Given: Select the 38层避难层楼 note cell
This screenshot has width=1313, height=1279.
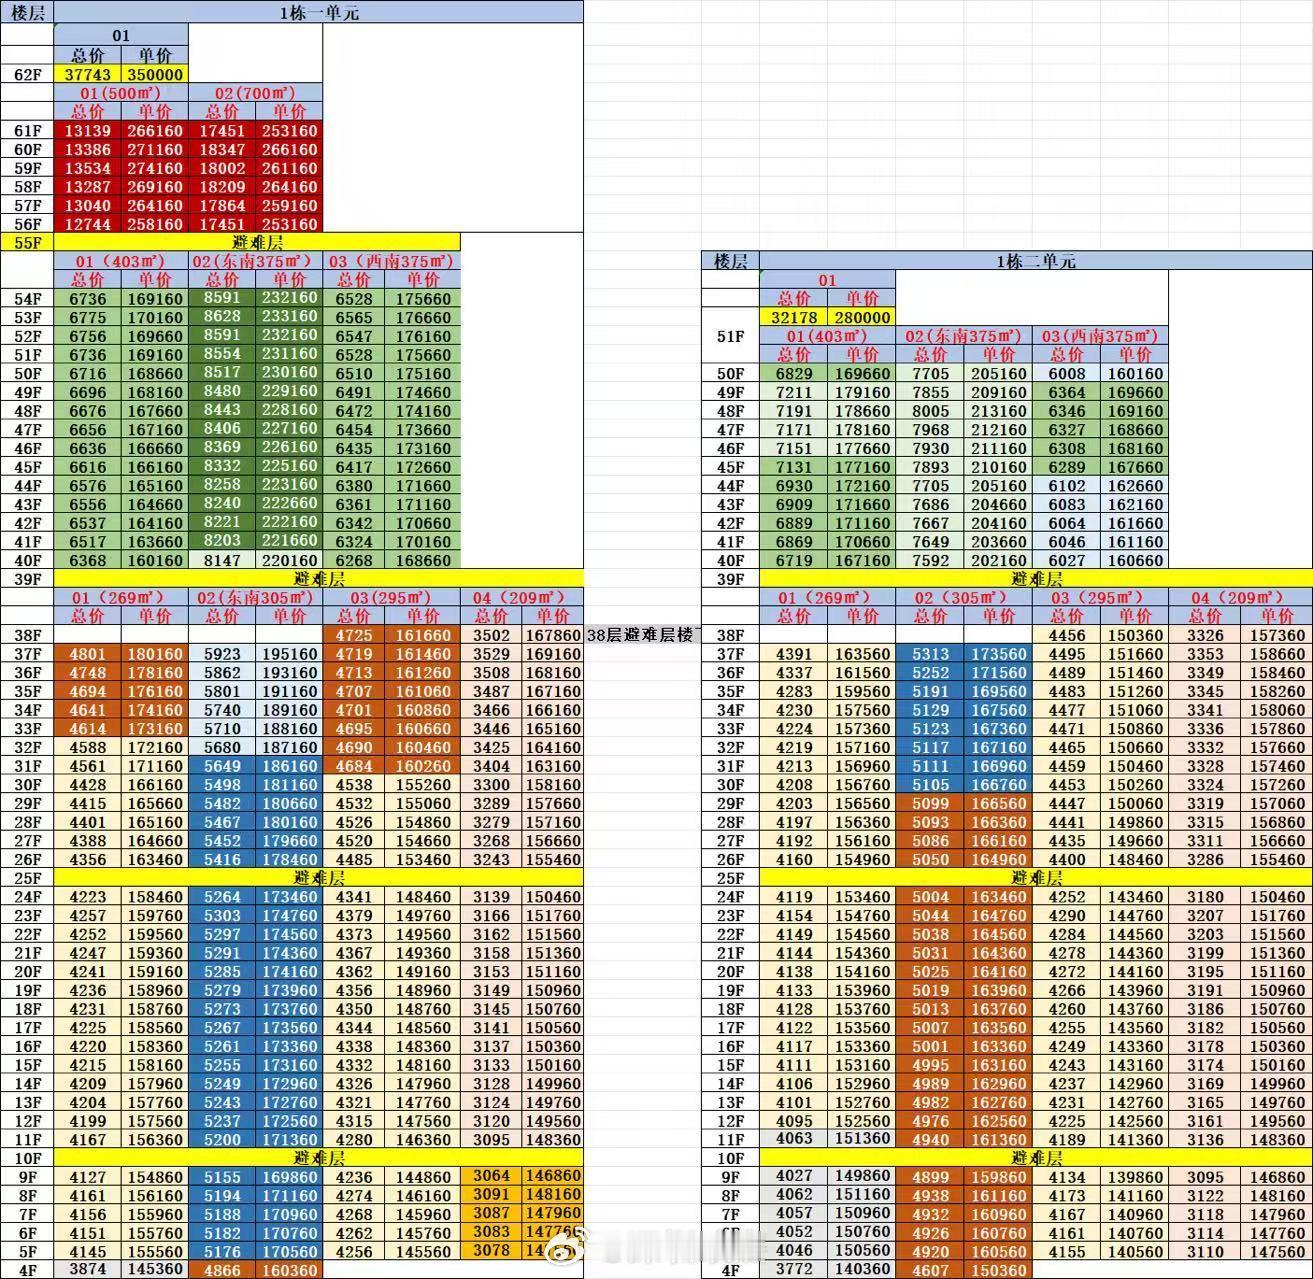Looking at the screenshot, I should click(x=642, y=635).
